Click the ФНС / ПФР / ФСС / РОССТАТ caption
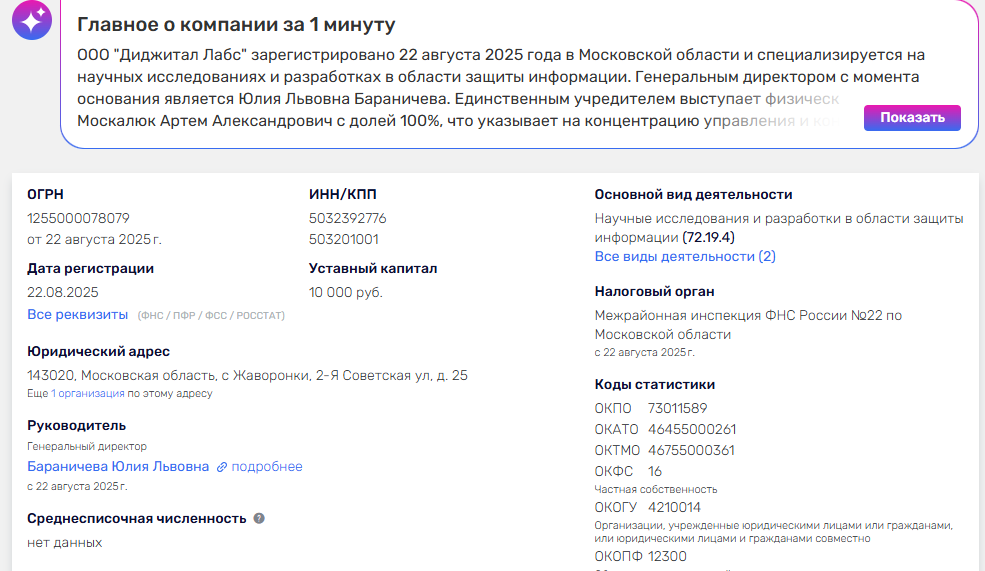Screen dimensions: 985x571 (x=211, y=315)
